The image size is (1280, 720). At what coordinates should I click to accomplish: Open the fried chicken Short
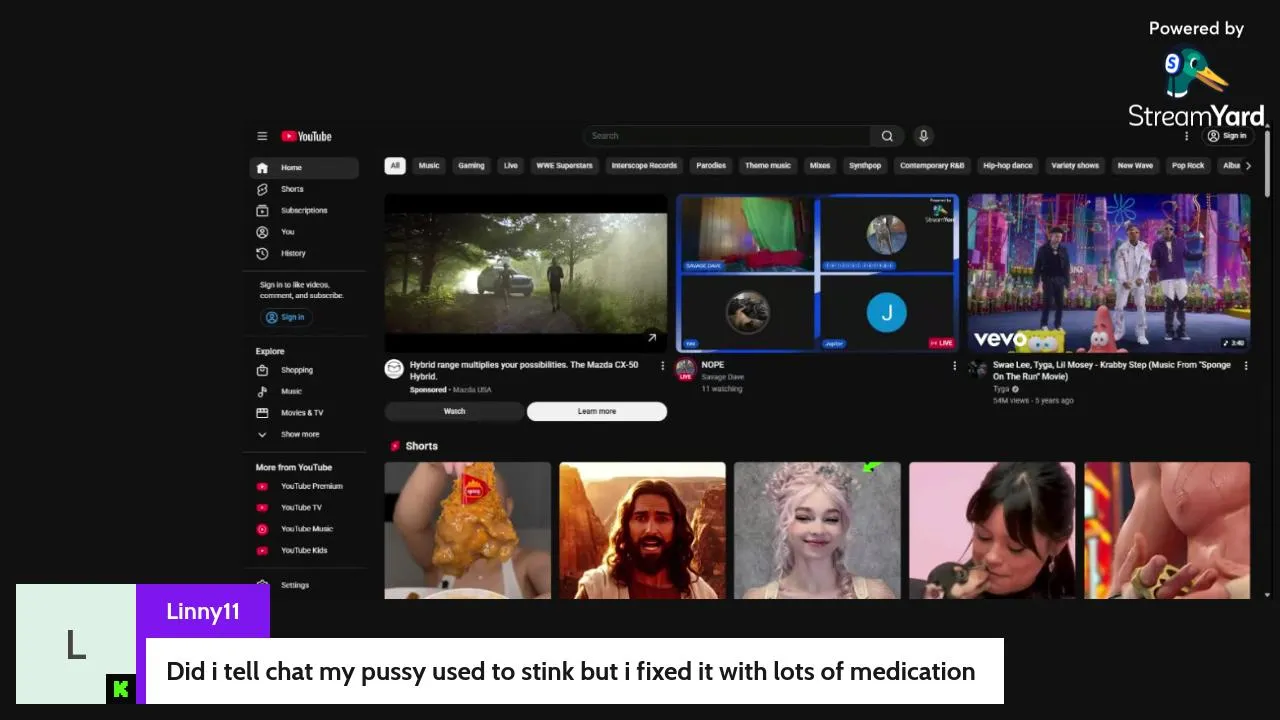[468, 530]
